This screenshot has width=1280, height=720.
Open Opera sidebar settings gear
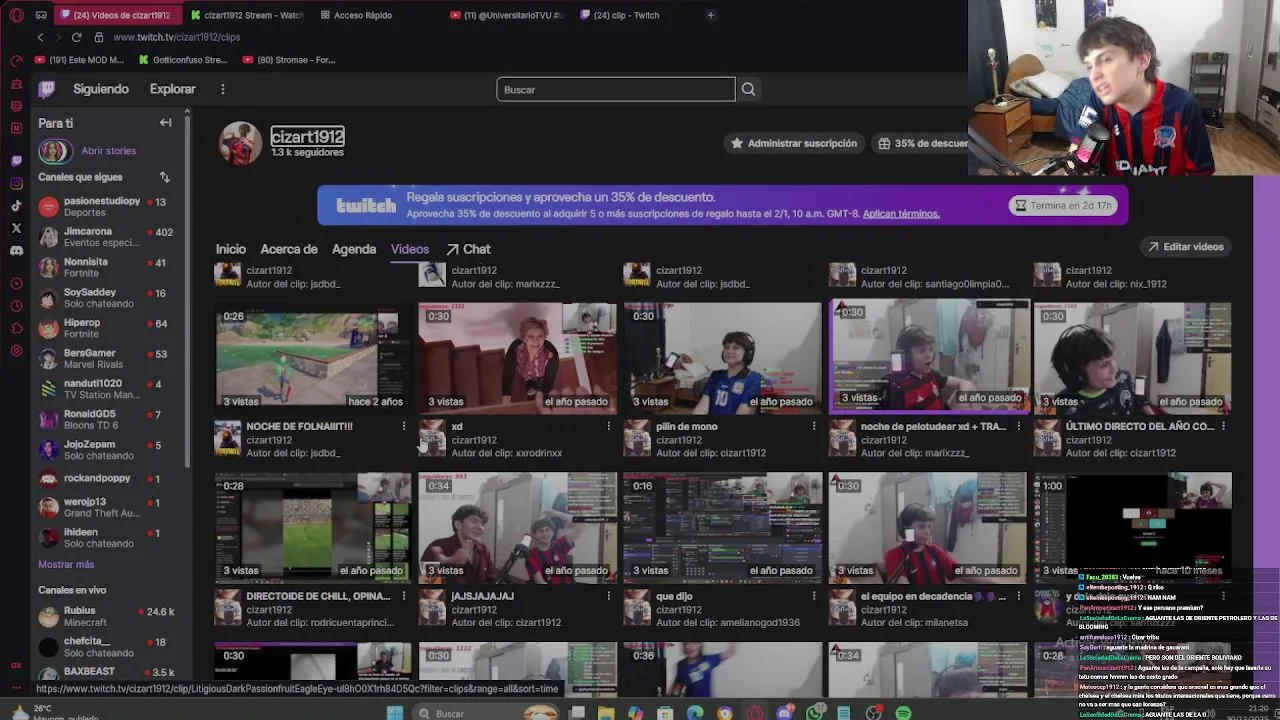pyautogui.click(x=16, y=351)
